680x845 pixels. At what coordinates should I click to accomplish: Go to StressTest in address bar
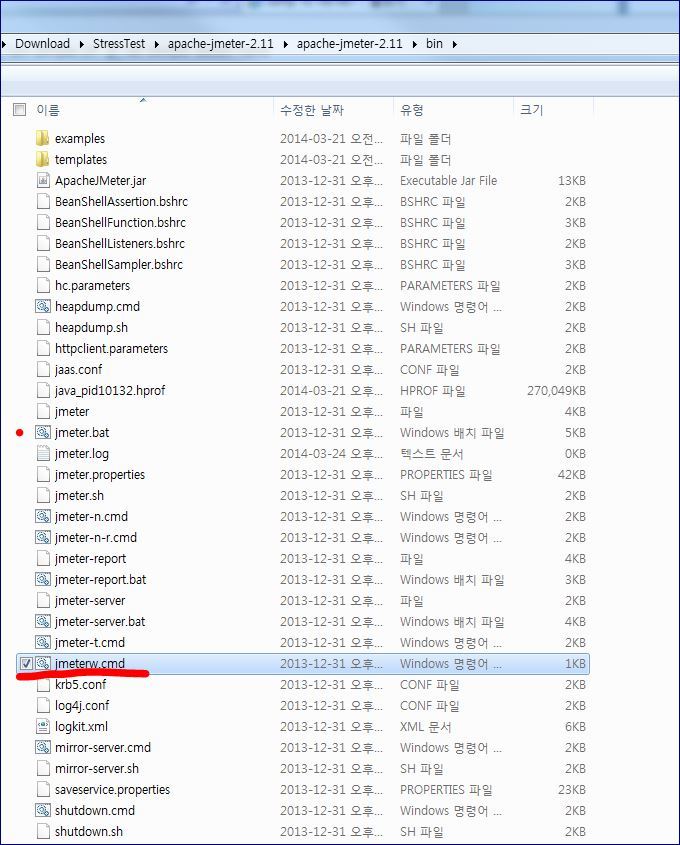click(119, 44)
